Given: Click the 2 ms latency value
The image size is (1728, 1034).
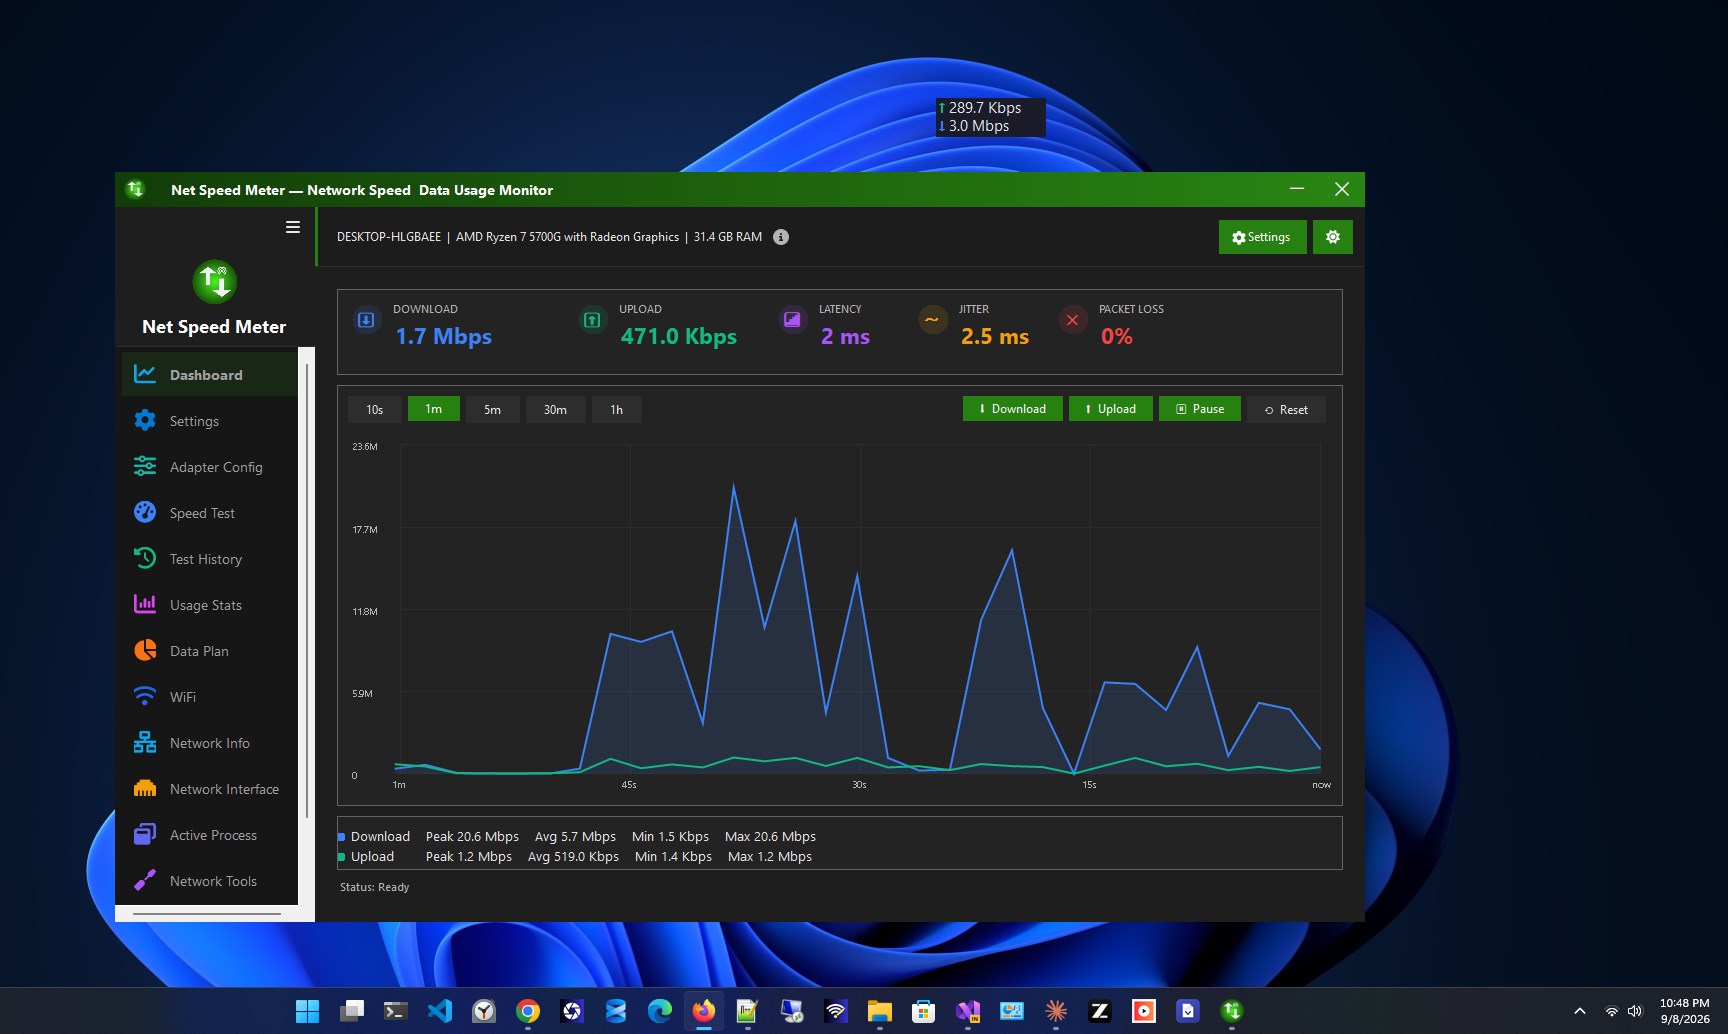Looking at the screenshot, I should tap(845, 336).
